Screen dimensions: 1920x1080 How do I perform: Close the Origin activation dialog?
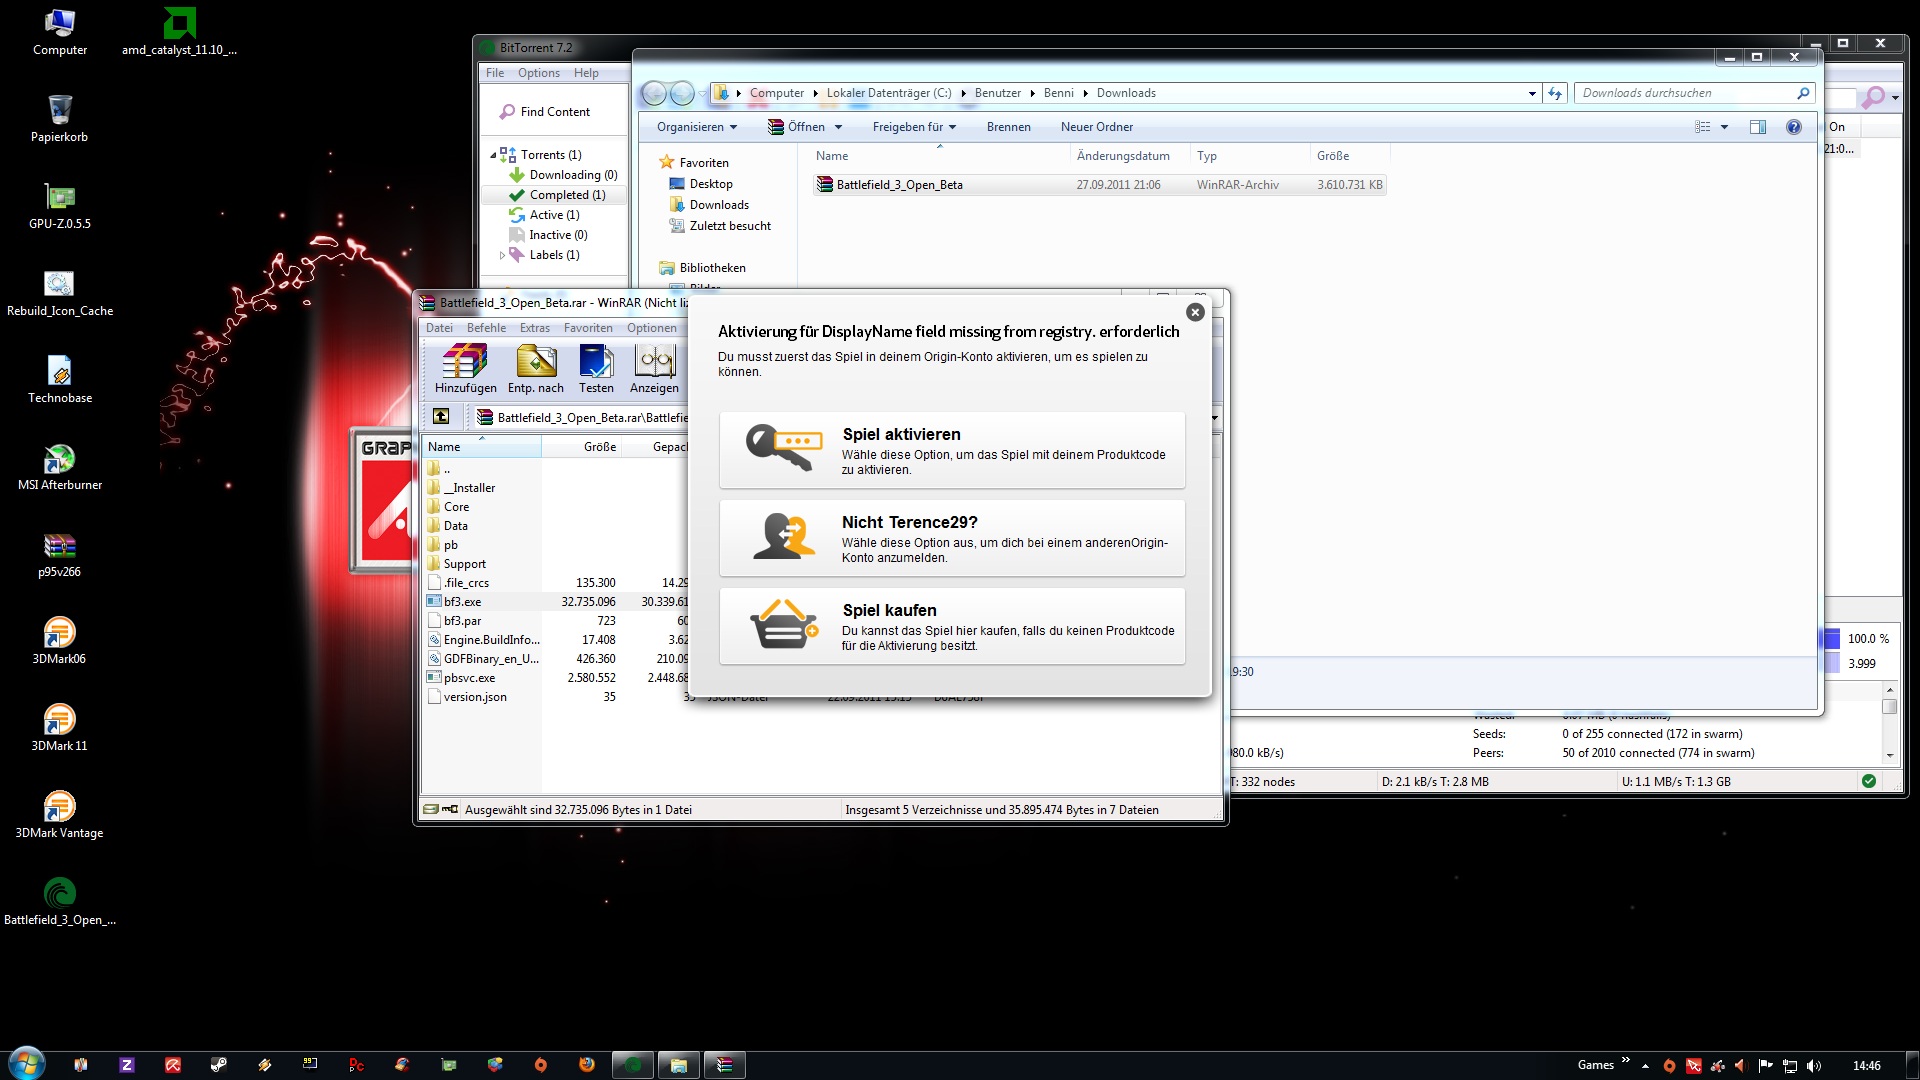tap(1195, 312)
